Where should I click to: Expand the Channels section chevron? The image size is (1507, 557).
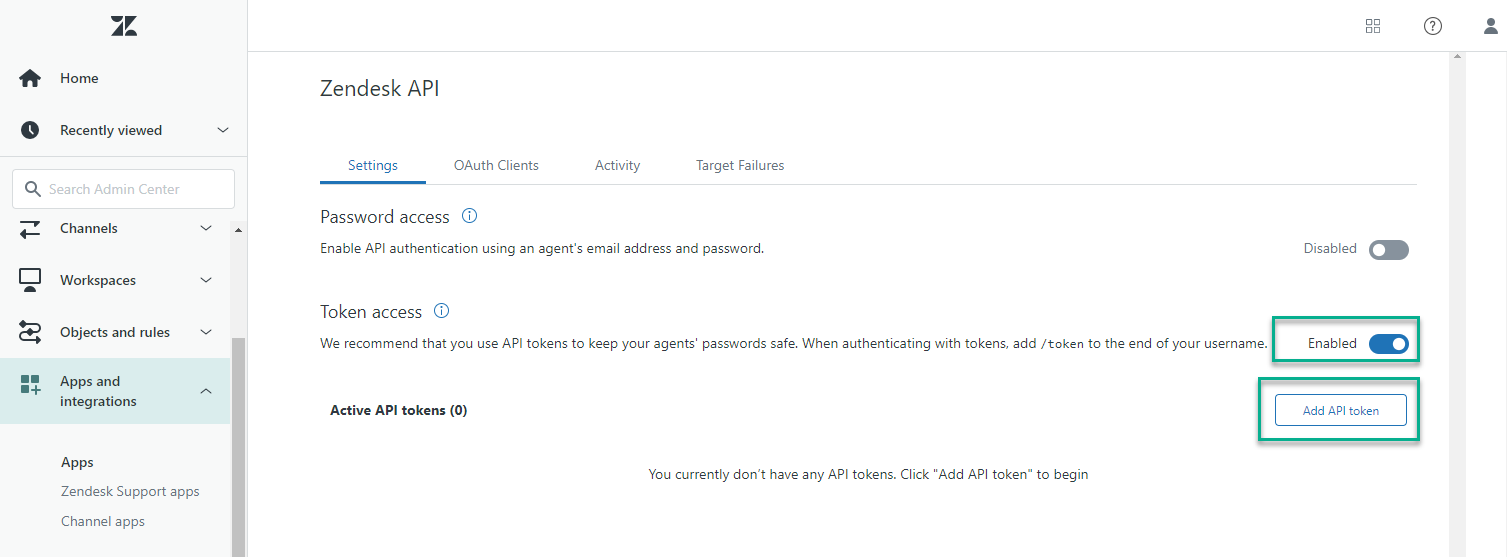(x=206, y=228)
